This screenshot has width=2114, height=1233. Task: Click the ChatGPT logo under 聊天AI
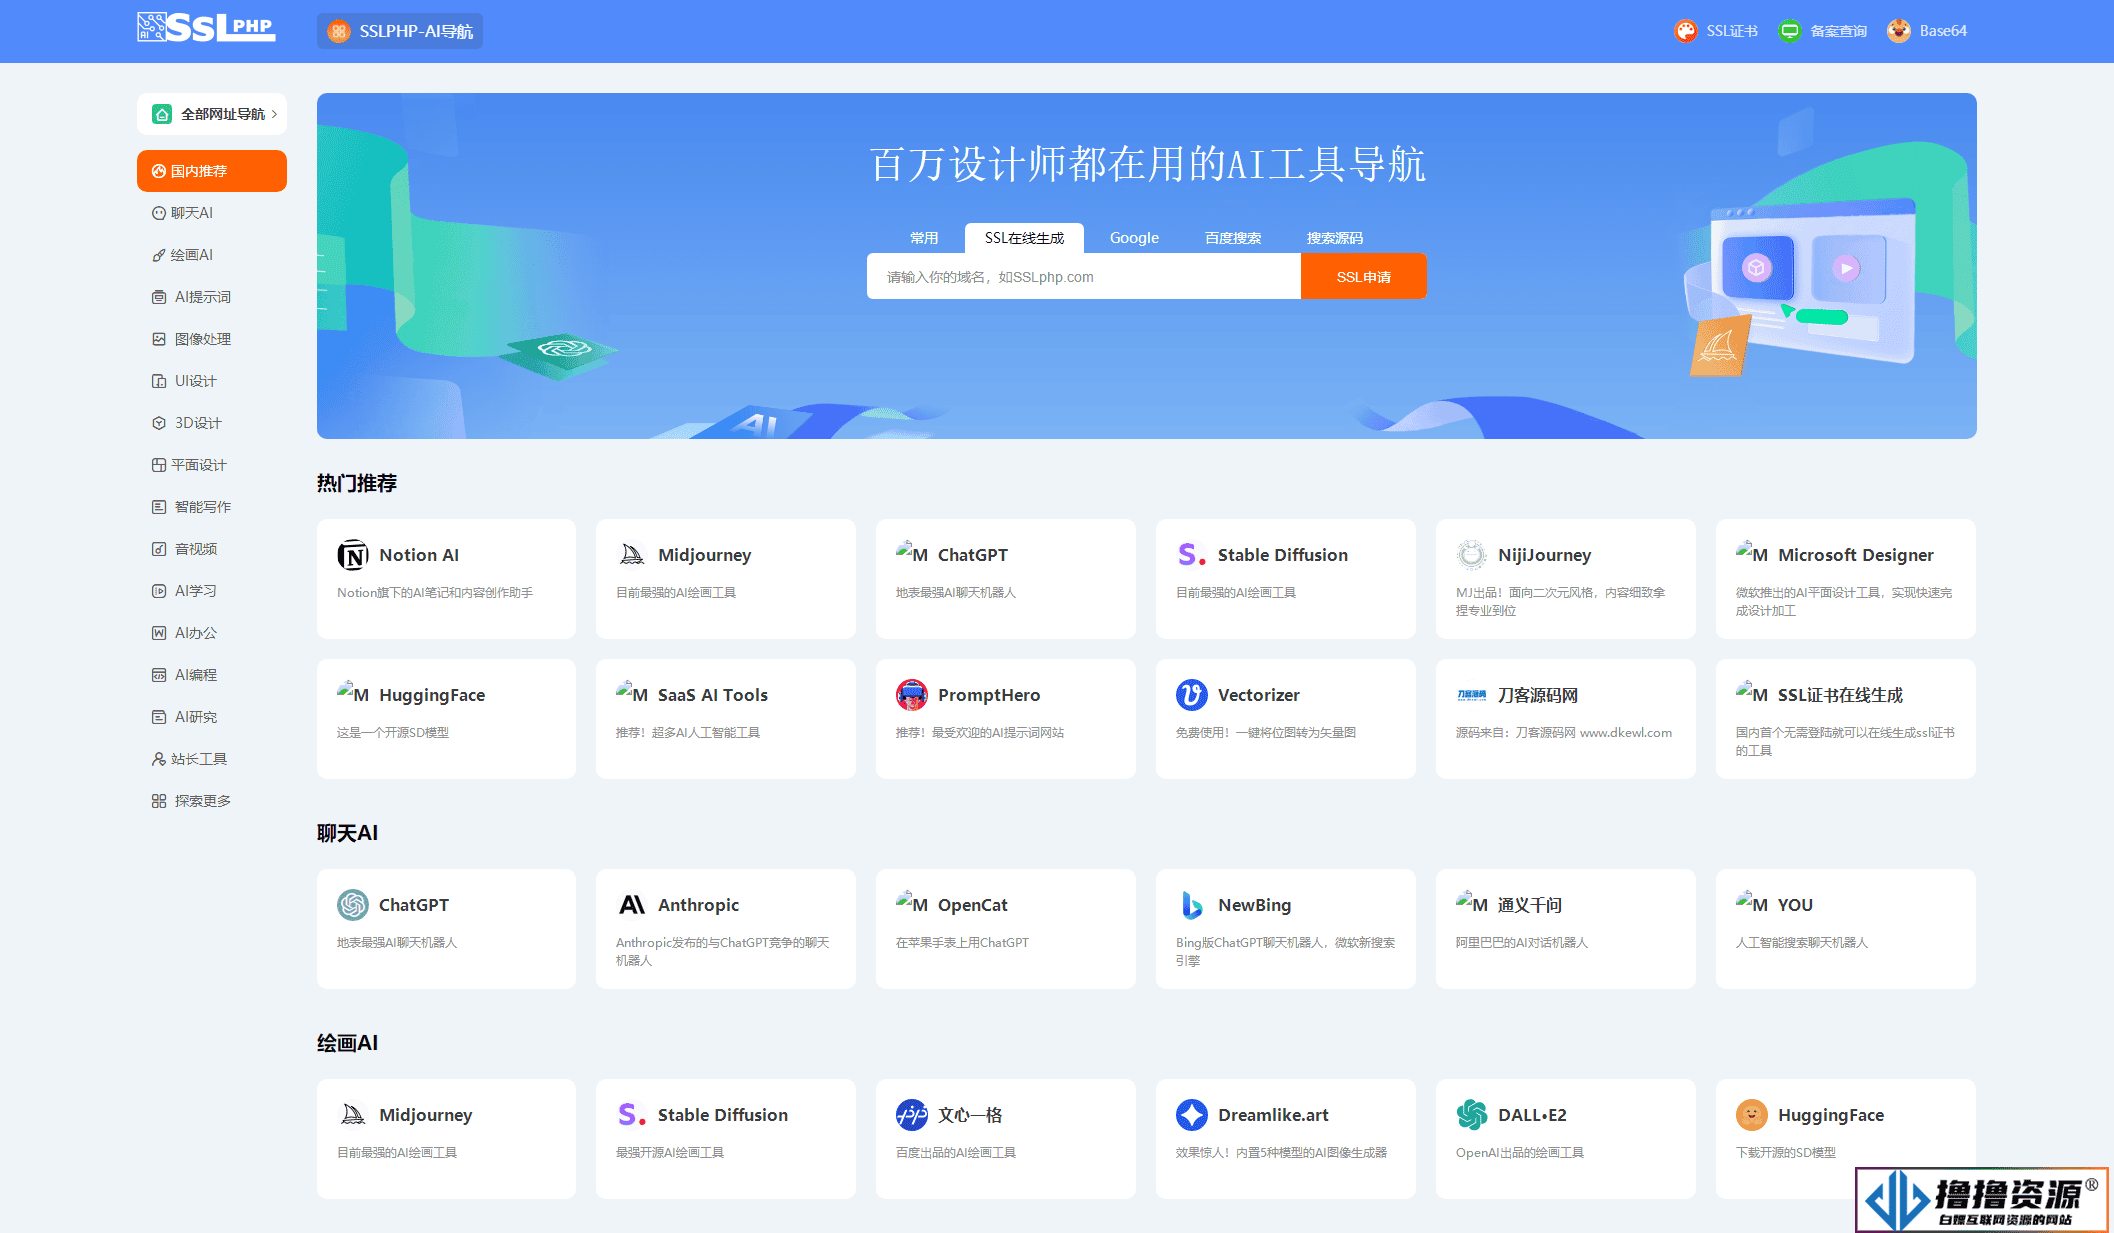pyautogui.click(x=353, y=905)
